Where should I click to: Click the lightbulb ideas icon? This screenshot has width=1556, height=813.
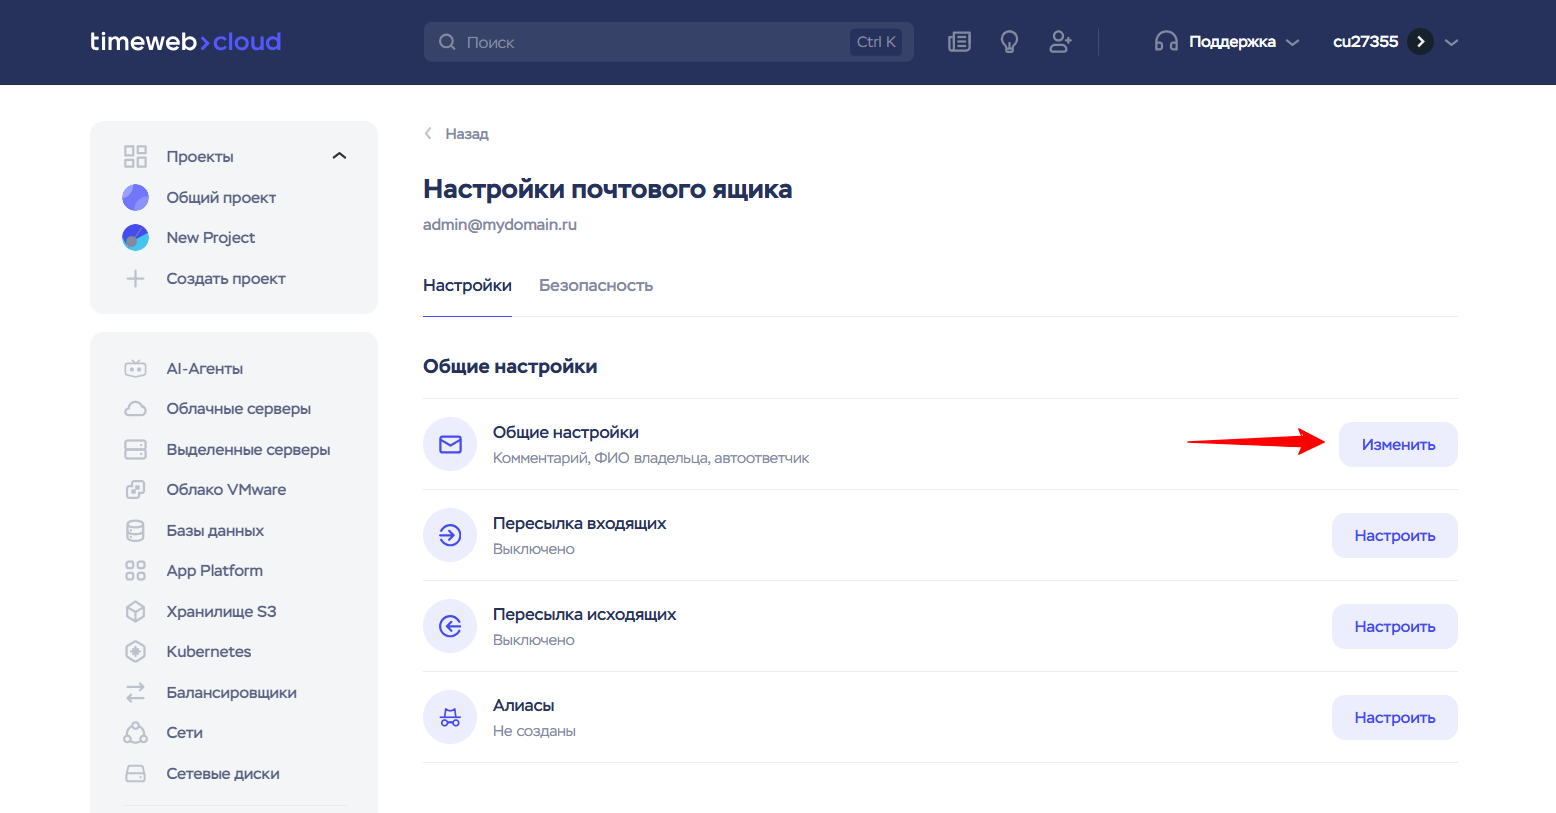click(x=1009, y=42)
